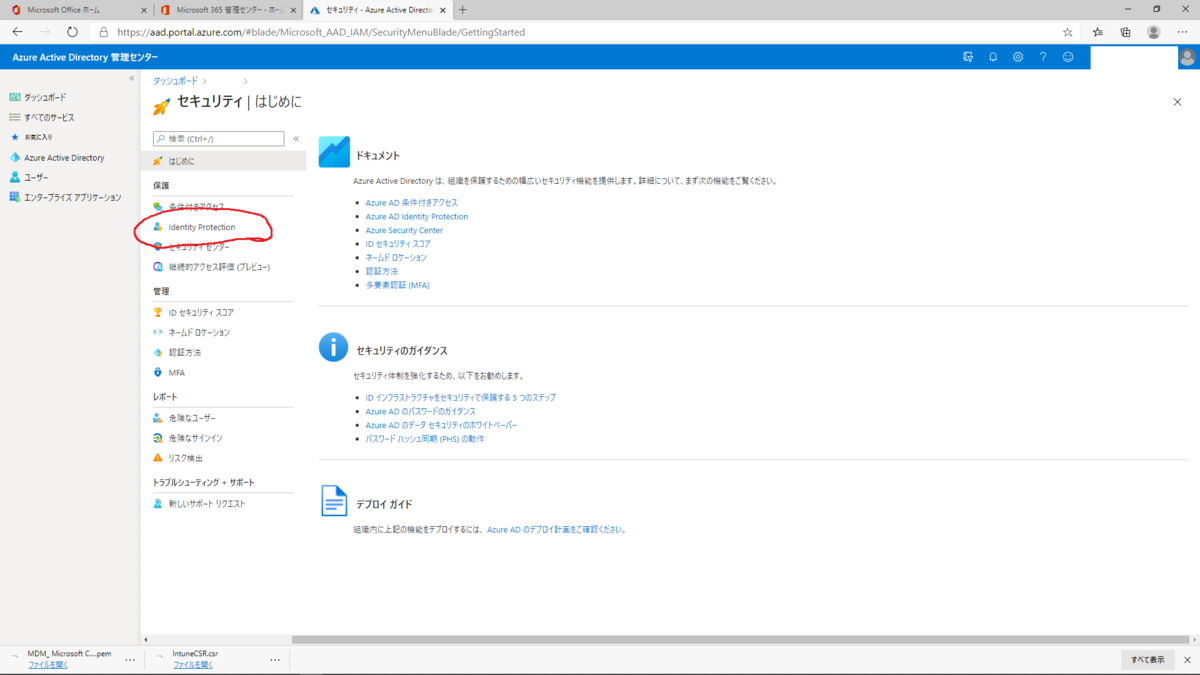Open Azure AD Identity Protection document link
Screen dimensions: 1200x675
point(417,217)
